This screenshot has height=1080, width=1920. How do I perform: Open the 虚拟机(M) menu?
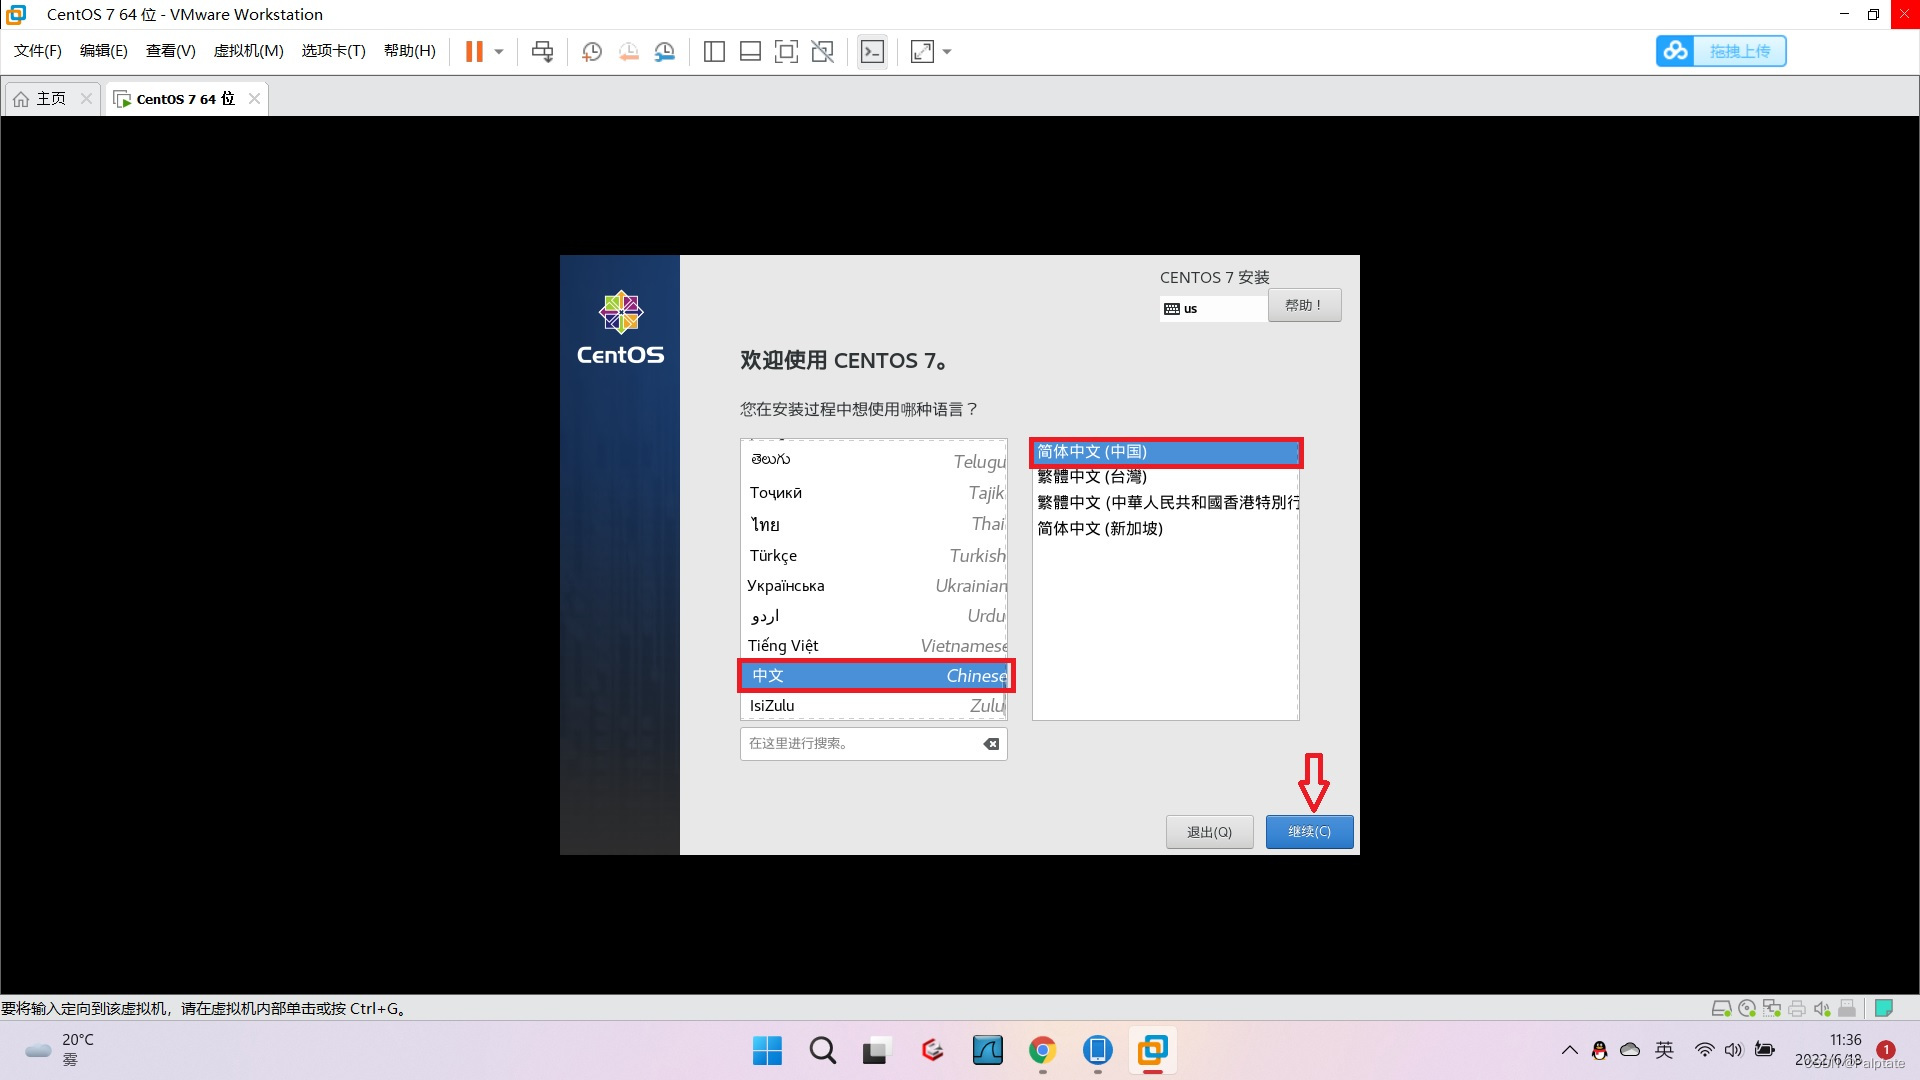click(249, 51)
